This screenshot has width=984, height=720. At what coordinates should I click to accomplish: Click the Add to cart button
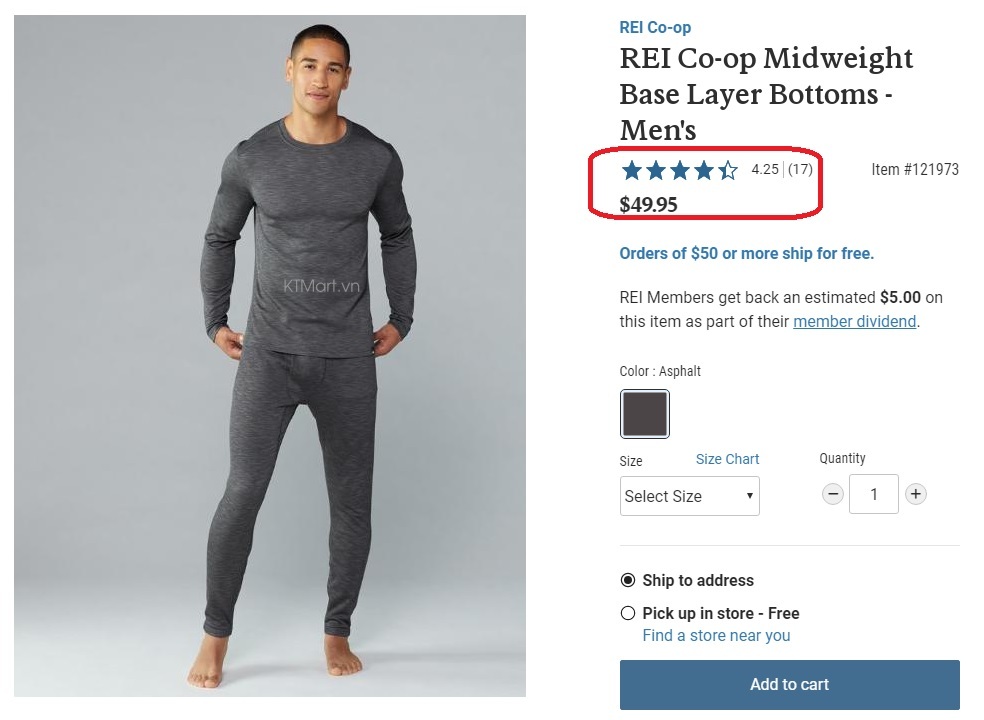pos(789,685)
